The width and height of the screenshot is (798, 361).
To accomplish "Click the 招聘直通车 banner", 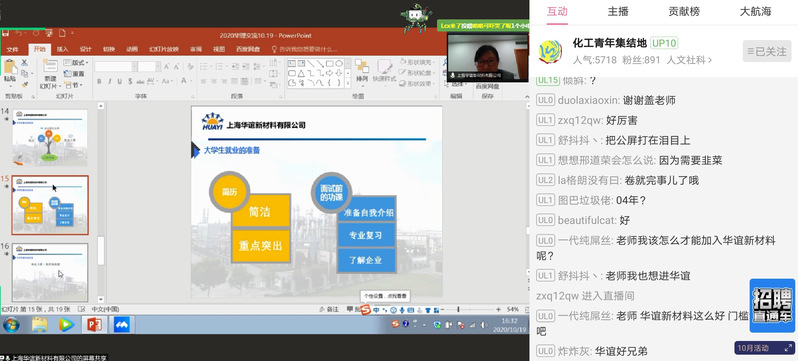I will (772, 306).
